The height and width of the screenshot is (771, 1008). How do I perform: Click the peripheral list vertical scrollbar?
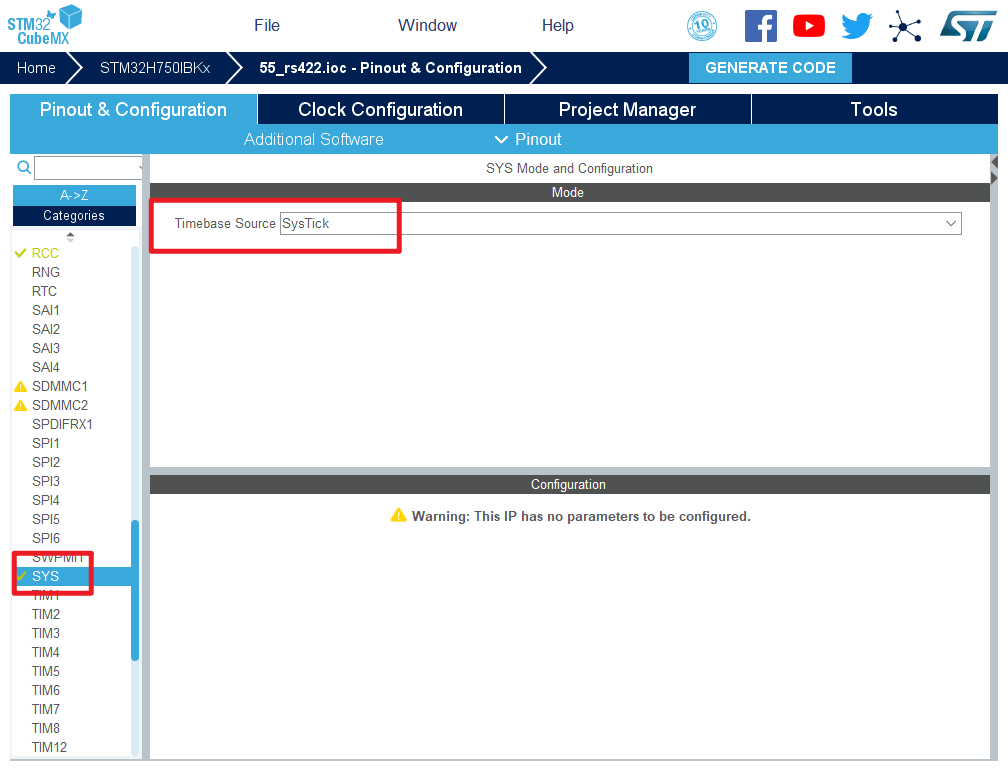pyautogui.click(x=135, y=590)
